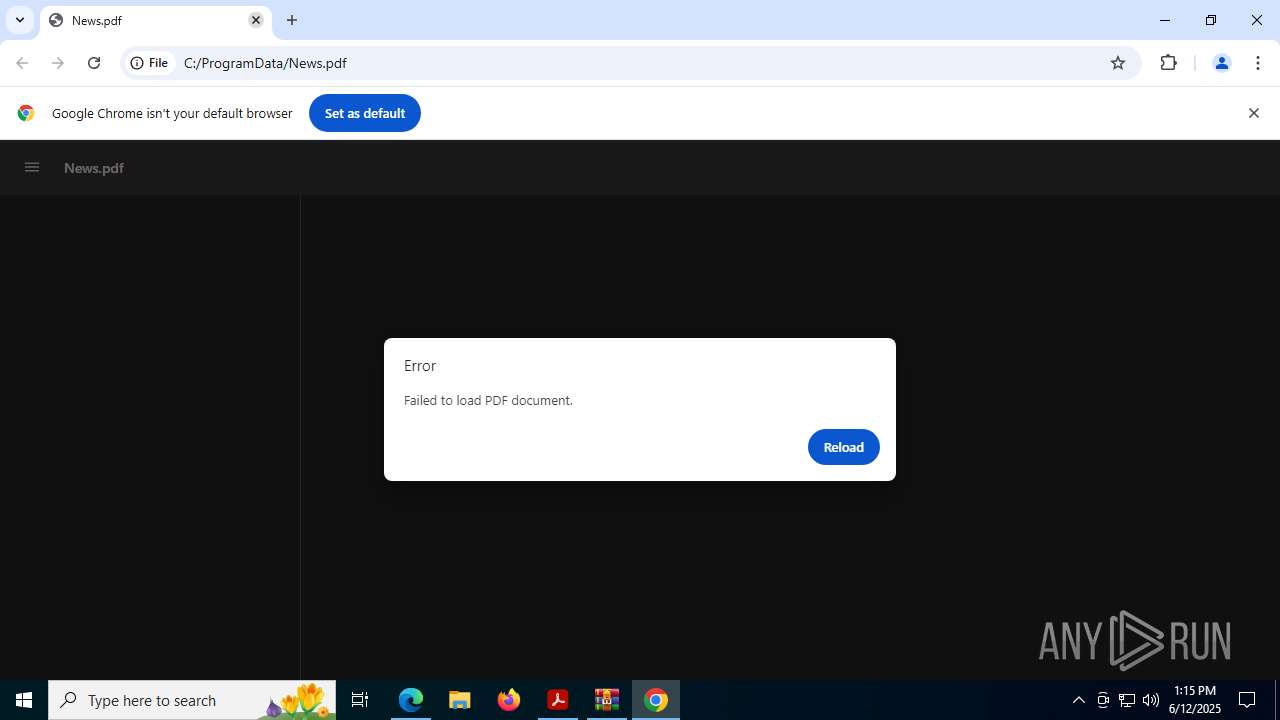Screen dimensions: 1280x720
Task: Open the taskbar clock showing 1:15 PM
Action: pyautogui.click(x=1195, y=700)
